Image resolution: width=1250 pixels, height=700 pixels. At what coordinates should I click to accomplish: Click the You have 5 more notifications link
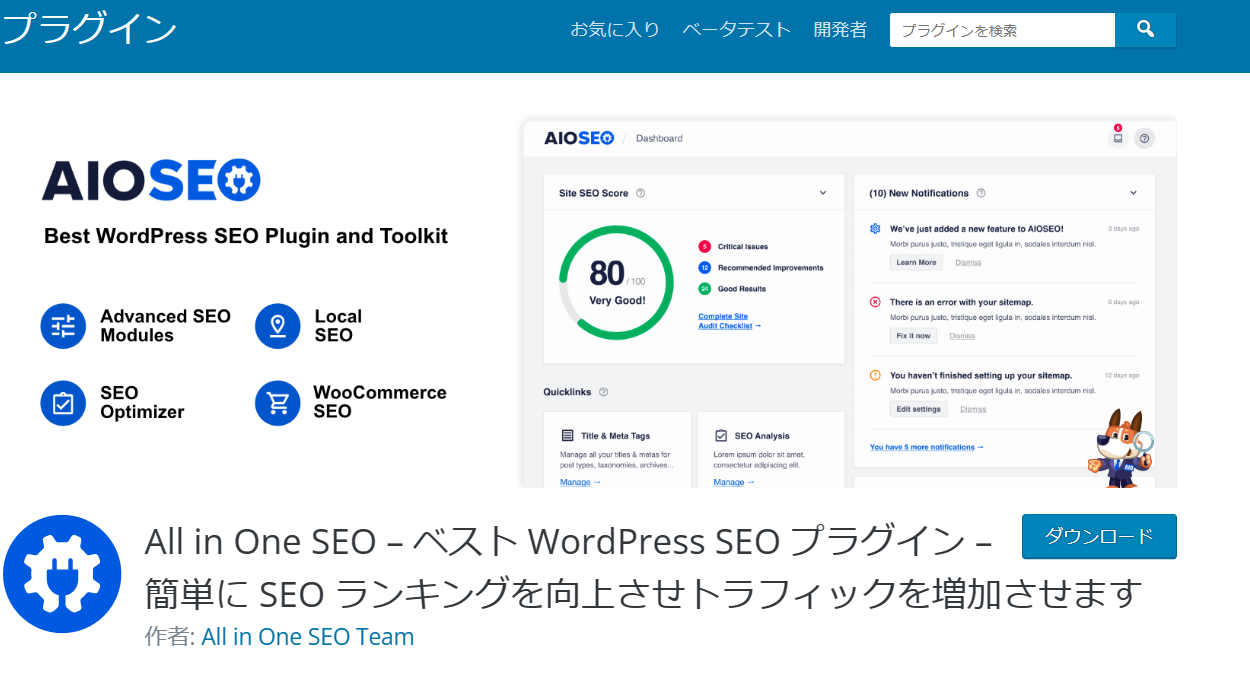click(927, 447)
